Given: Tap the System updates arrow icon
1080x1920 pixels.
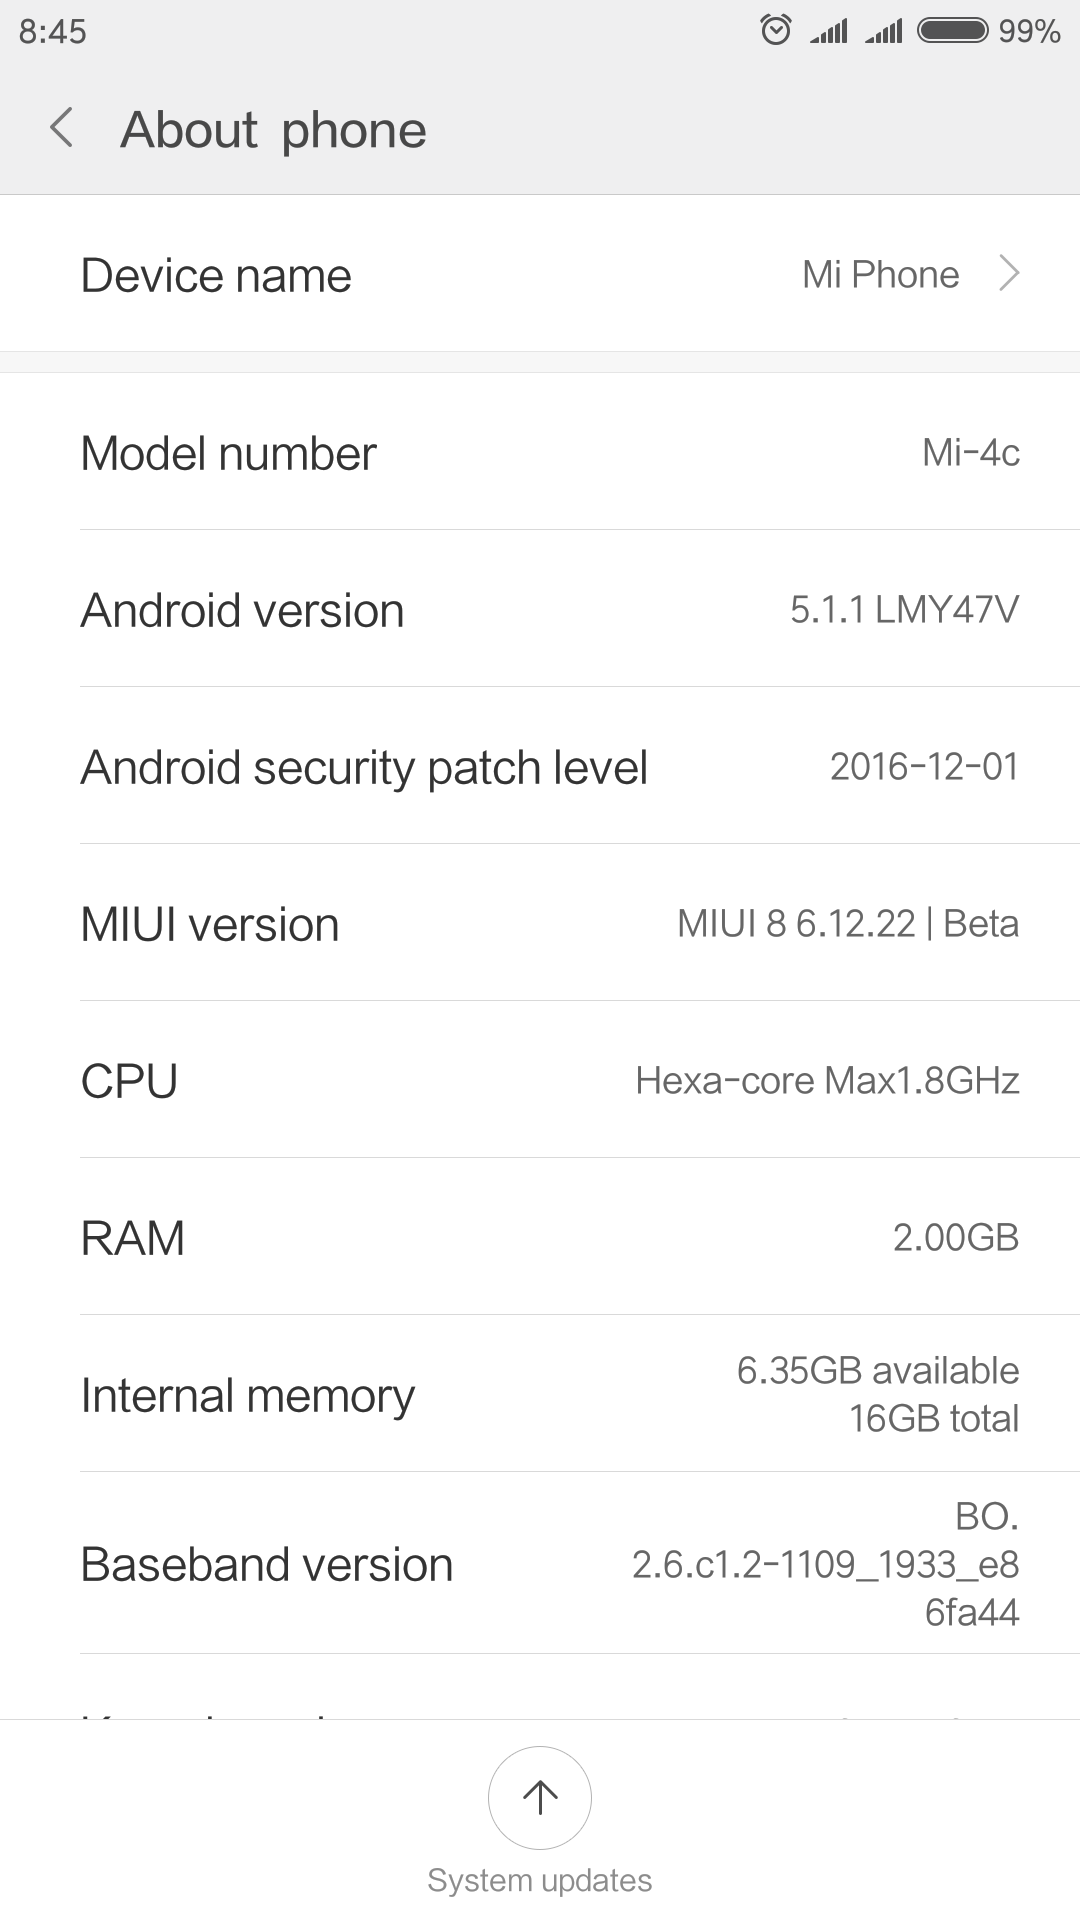Looking at the screenshot, I should click(540, 1797).
